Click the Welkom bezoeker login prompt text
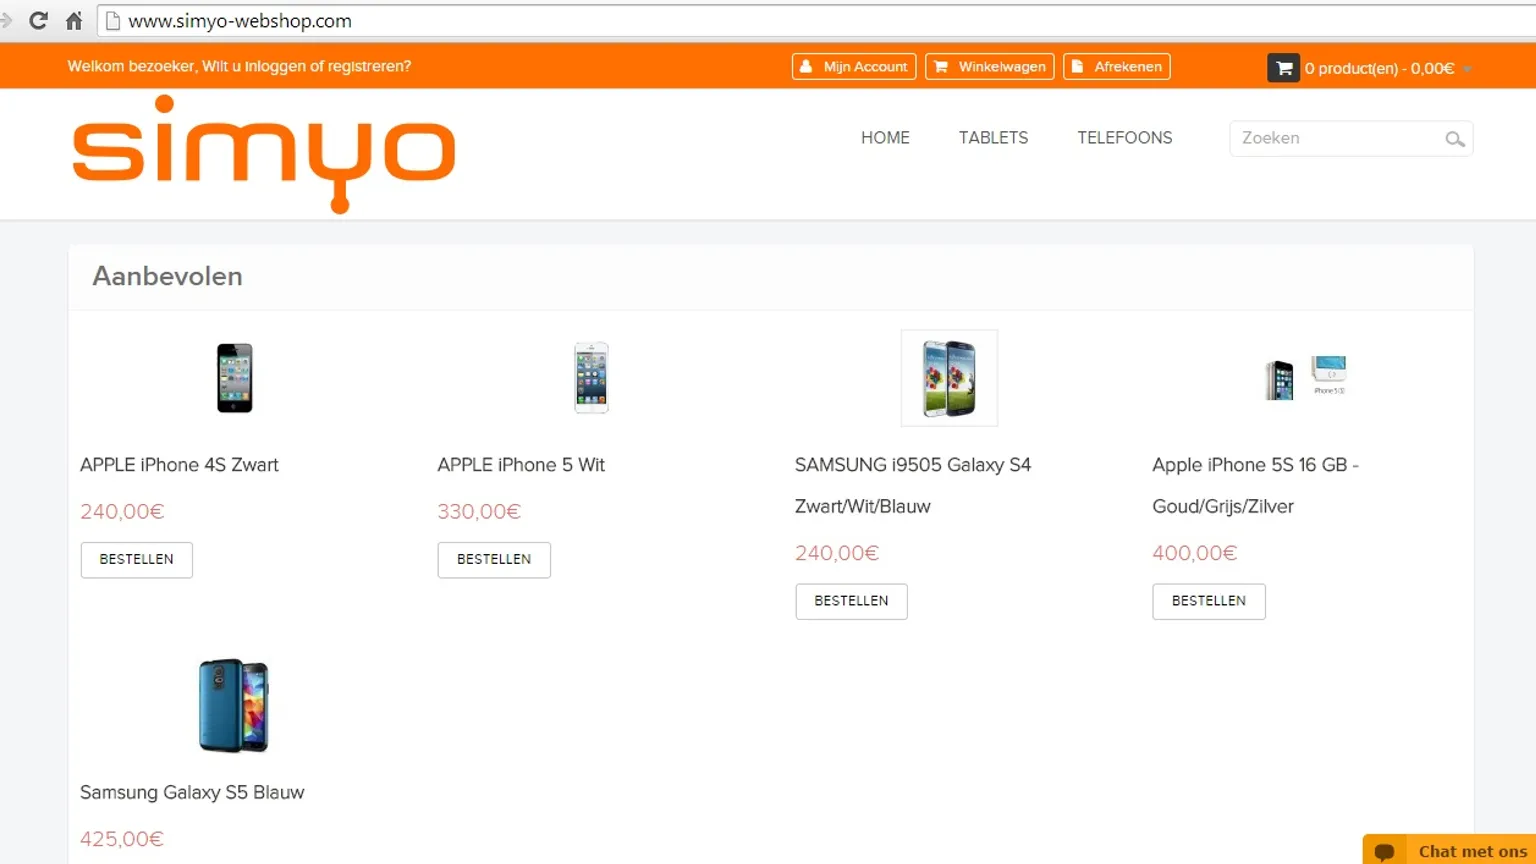This screenshot has height=864, width=1536. click(239, 67)
